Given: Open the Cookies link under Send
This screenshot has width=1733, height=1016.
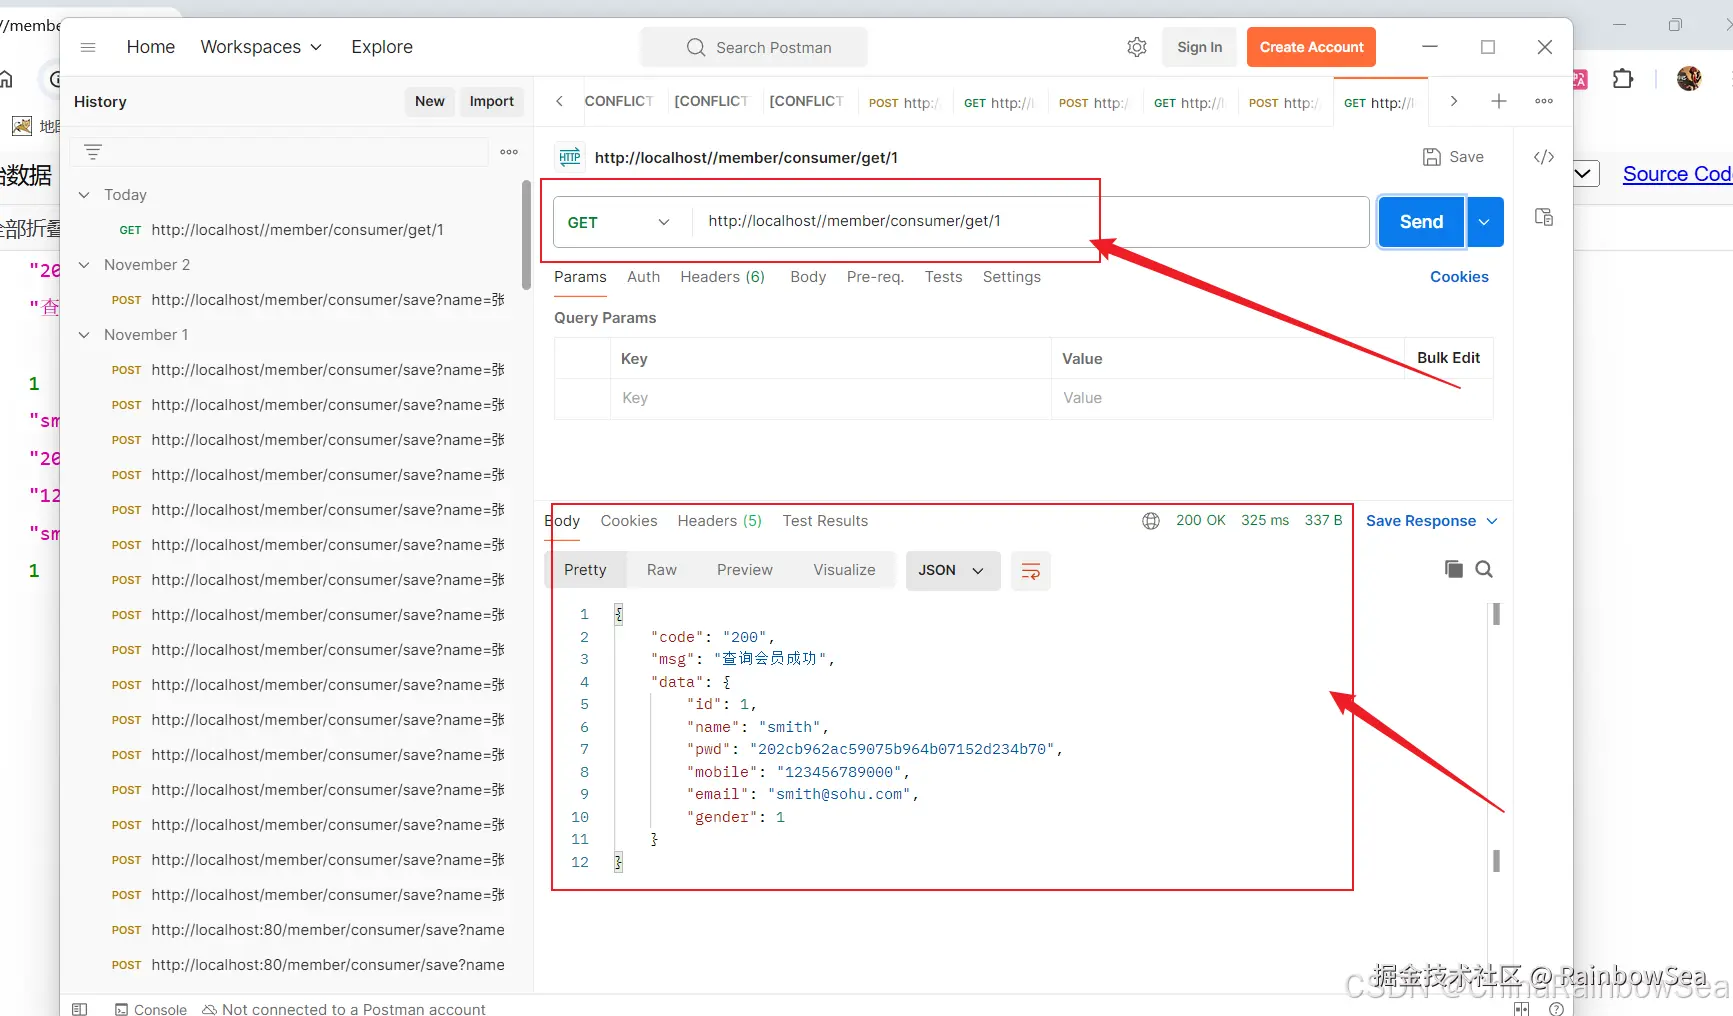Looking at the screenshot, I should coord(1459,277).
